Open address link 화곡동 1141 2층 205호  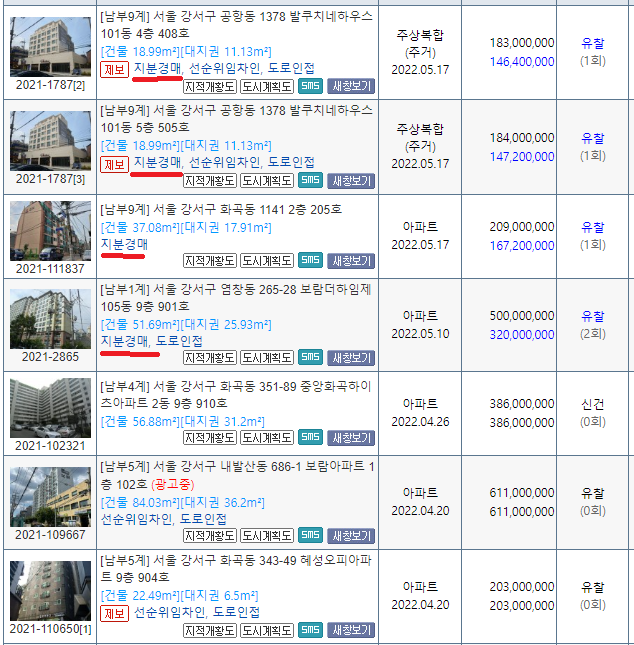coord(221,210)
